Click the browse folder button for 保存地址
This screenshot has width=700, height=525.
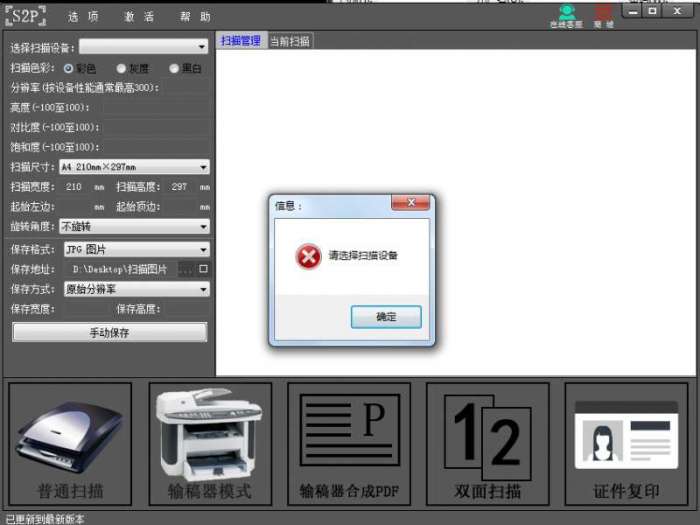click(186, 269)
